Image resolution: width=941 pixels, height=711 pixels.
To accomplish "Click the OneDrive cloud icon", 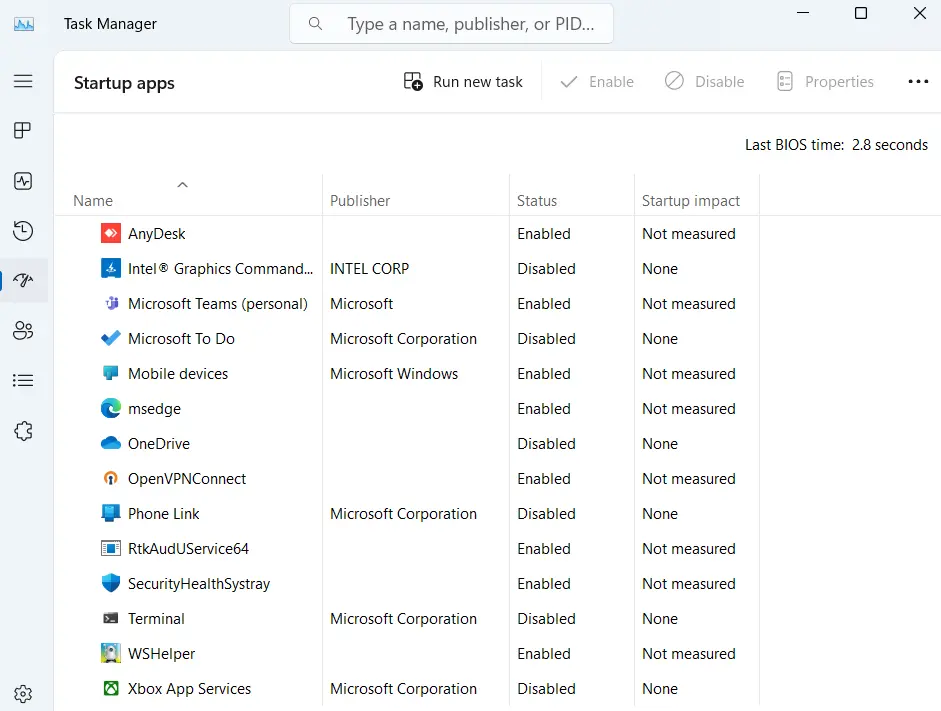I will 110,443.
